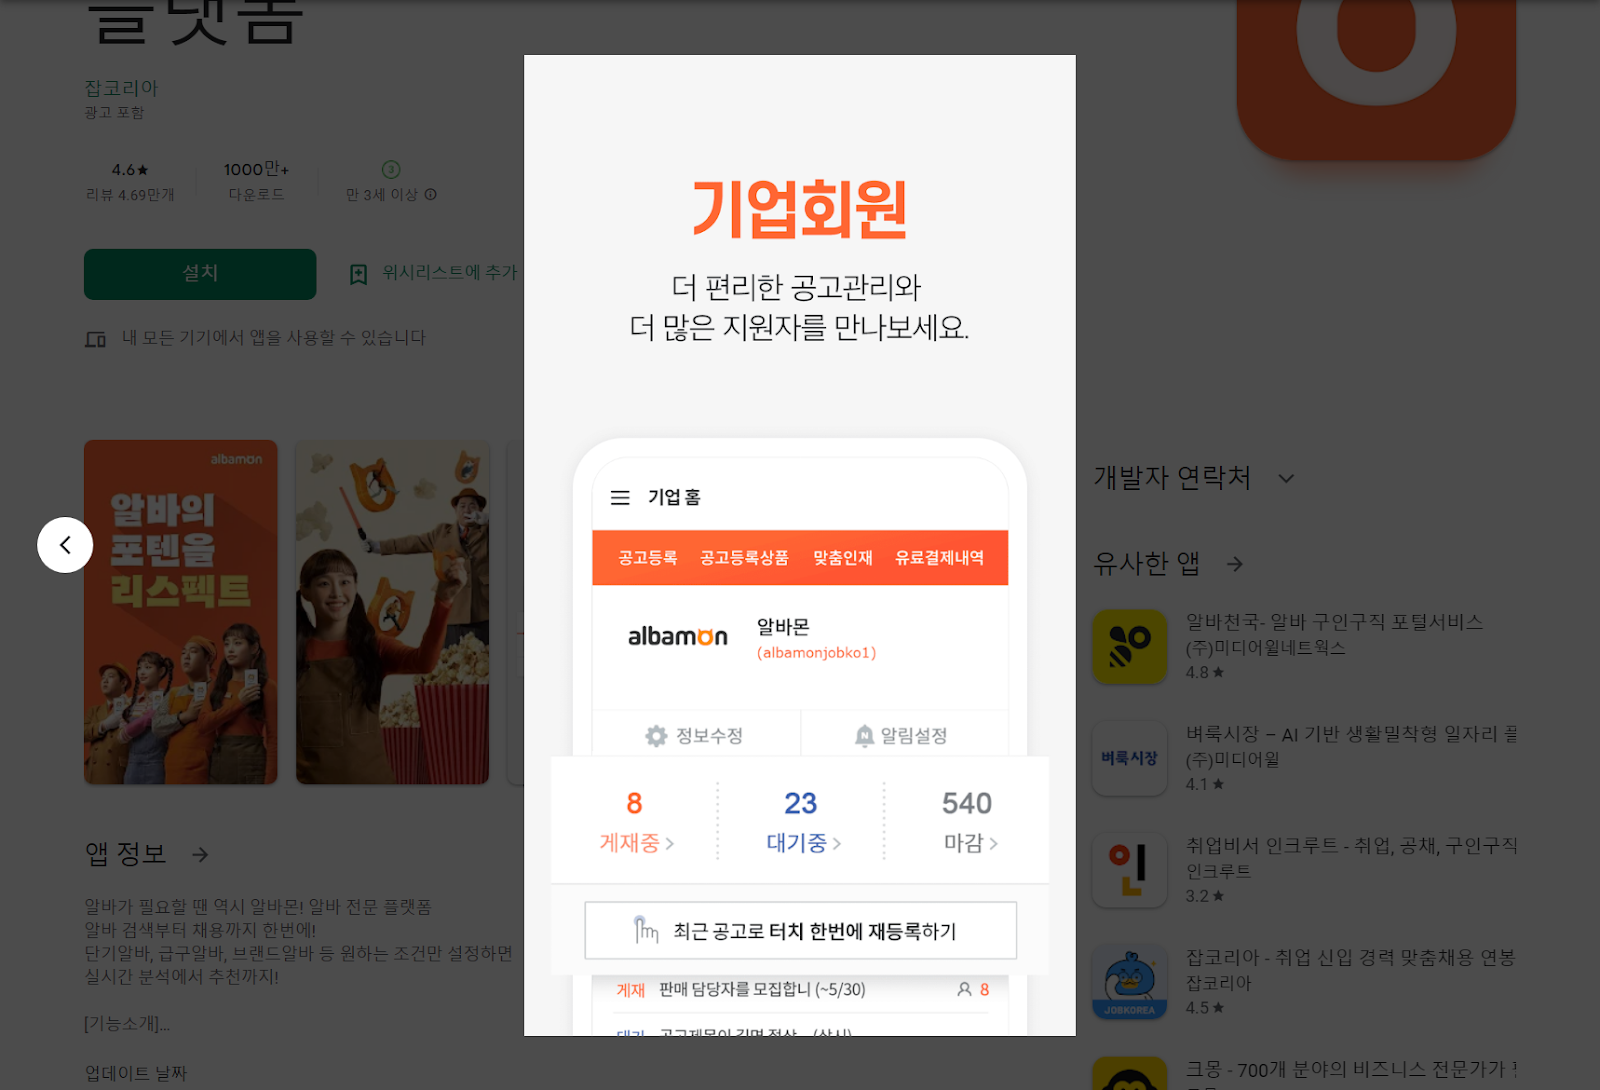Click the 정보수정 gear icon
The image size is (1600, 1090).
(656, 737)
